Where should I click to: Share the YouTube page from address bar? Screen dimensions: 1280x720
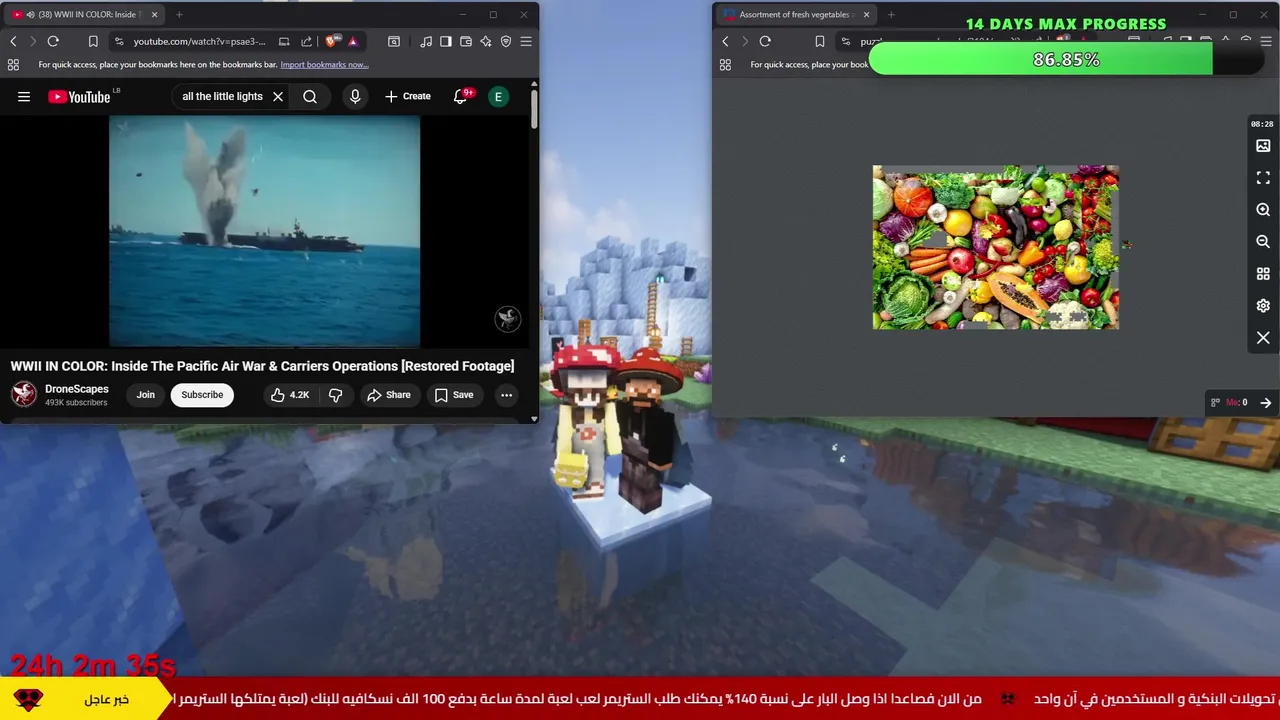point(307,41)
